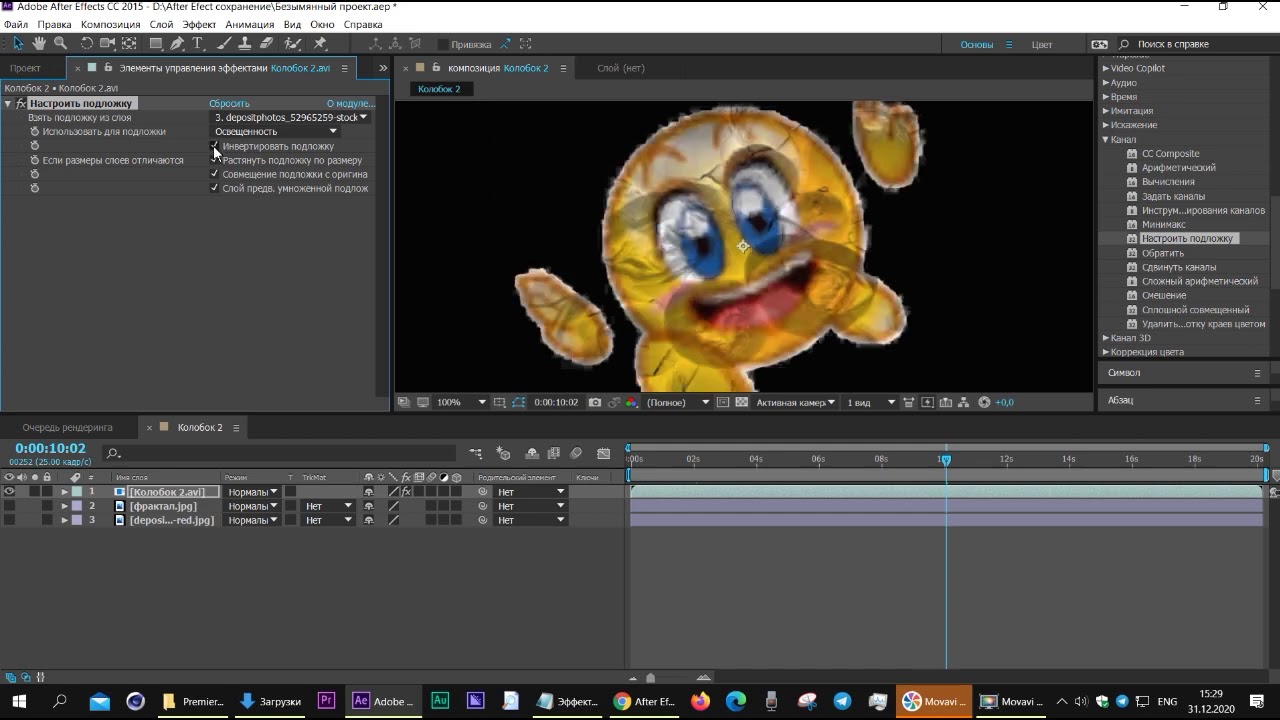Open the composition mini-flowchart in timeline

[476, 453]
